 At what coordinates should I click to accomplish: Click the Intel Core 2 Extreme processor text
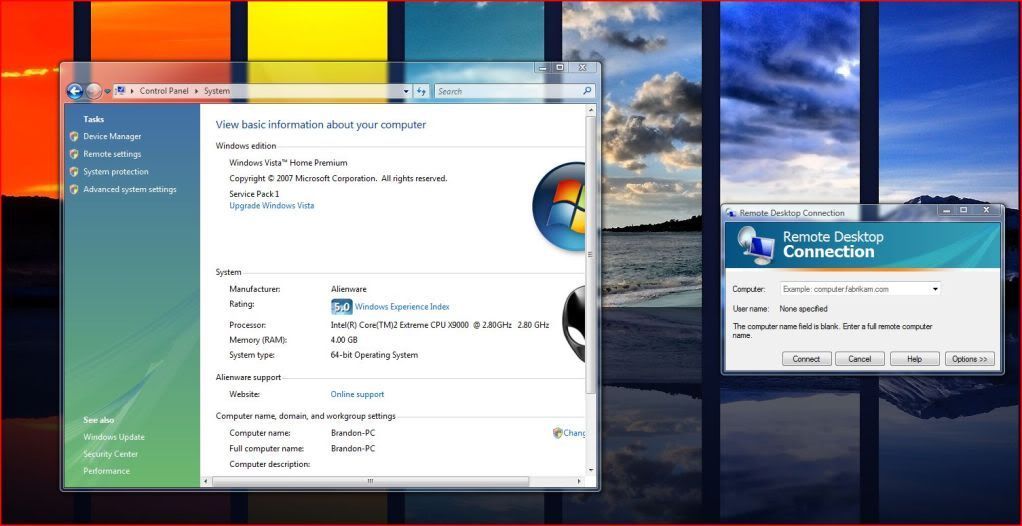[440, 325]
